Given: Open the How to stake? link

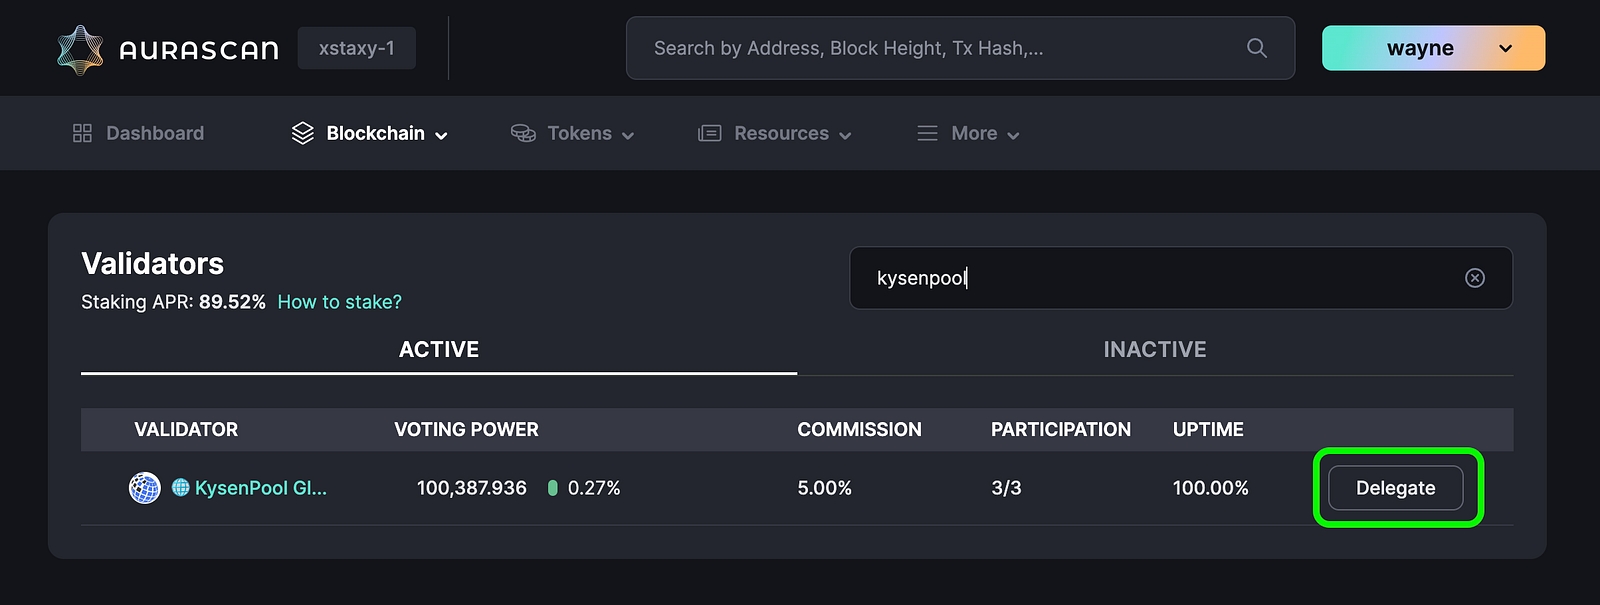Looking at the screenshot, I should pyautogui.click(x=339, y=302).
